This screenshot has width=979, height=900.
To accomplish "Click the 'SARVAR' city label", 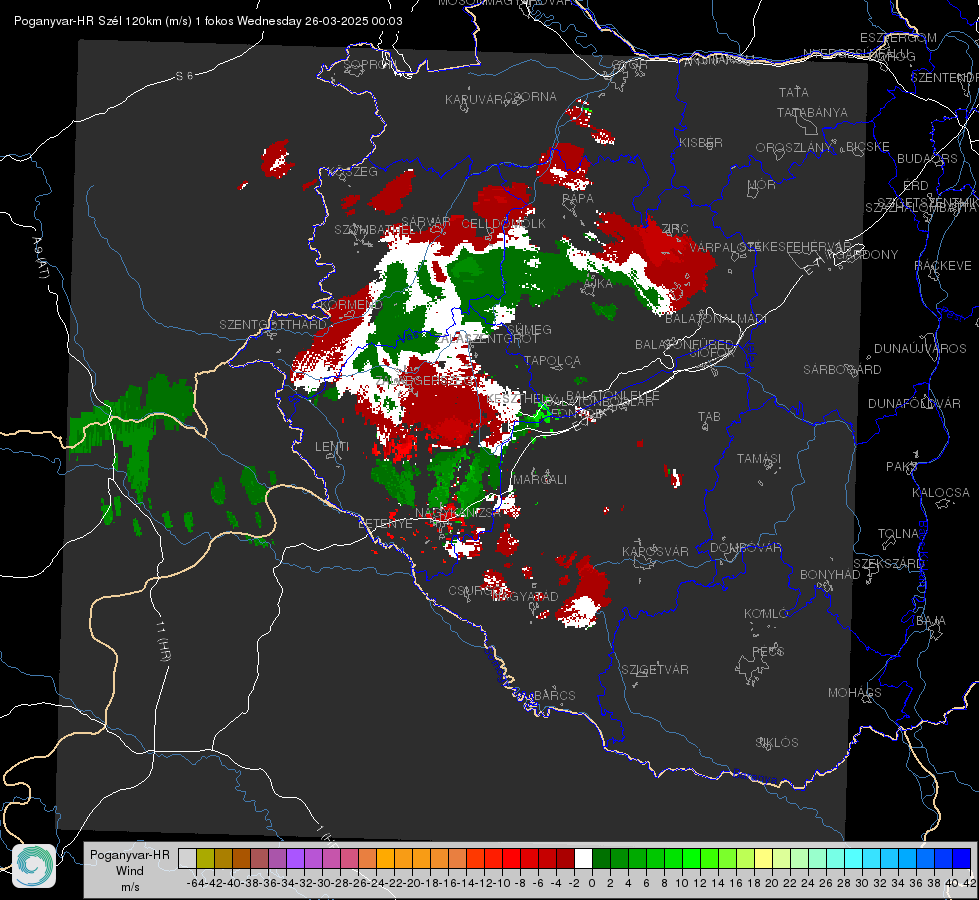I will (426, 222).
